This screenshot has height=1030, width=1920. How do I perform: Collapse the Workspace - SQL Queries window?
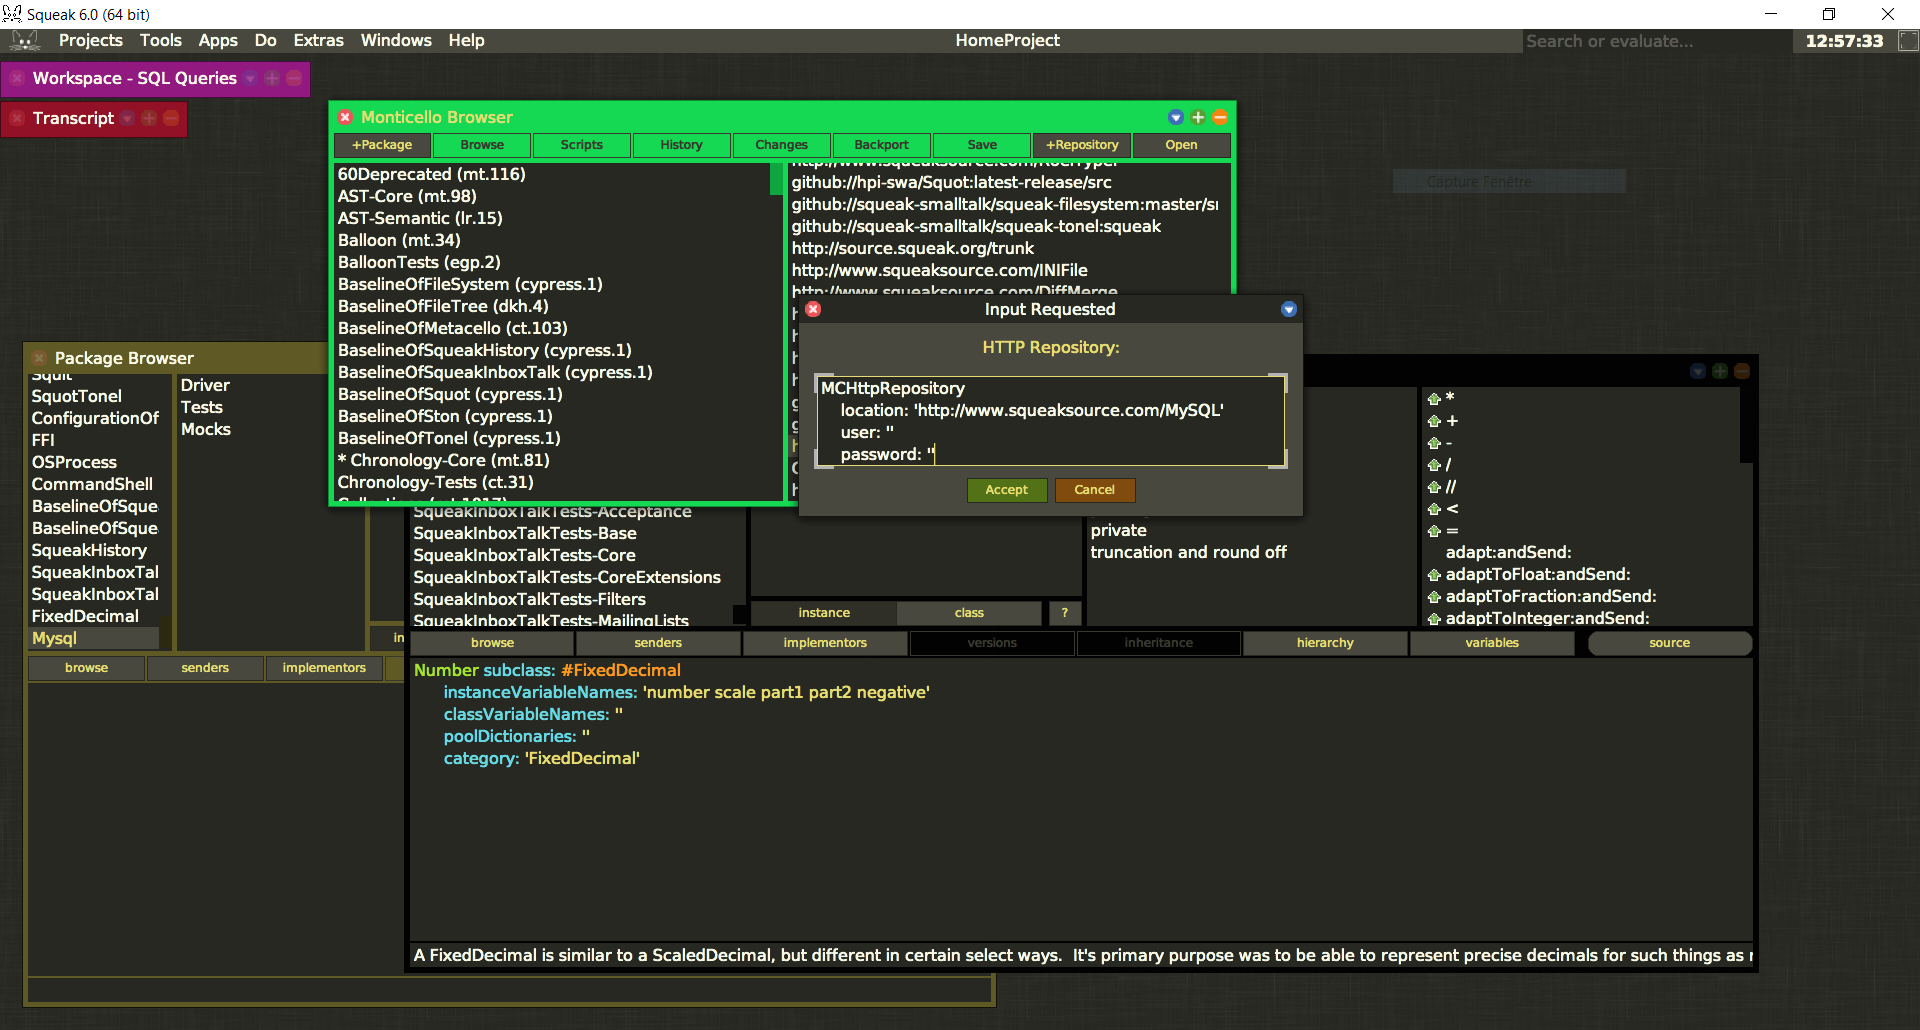(294, 78)
